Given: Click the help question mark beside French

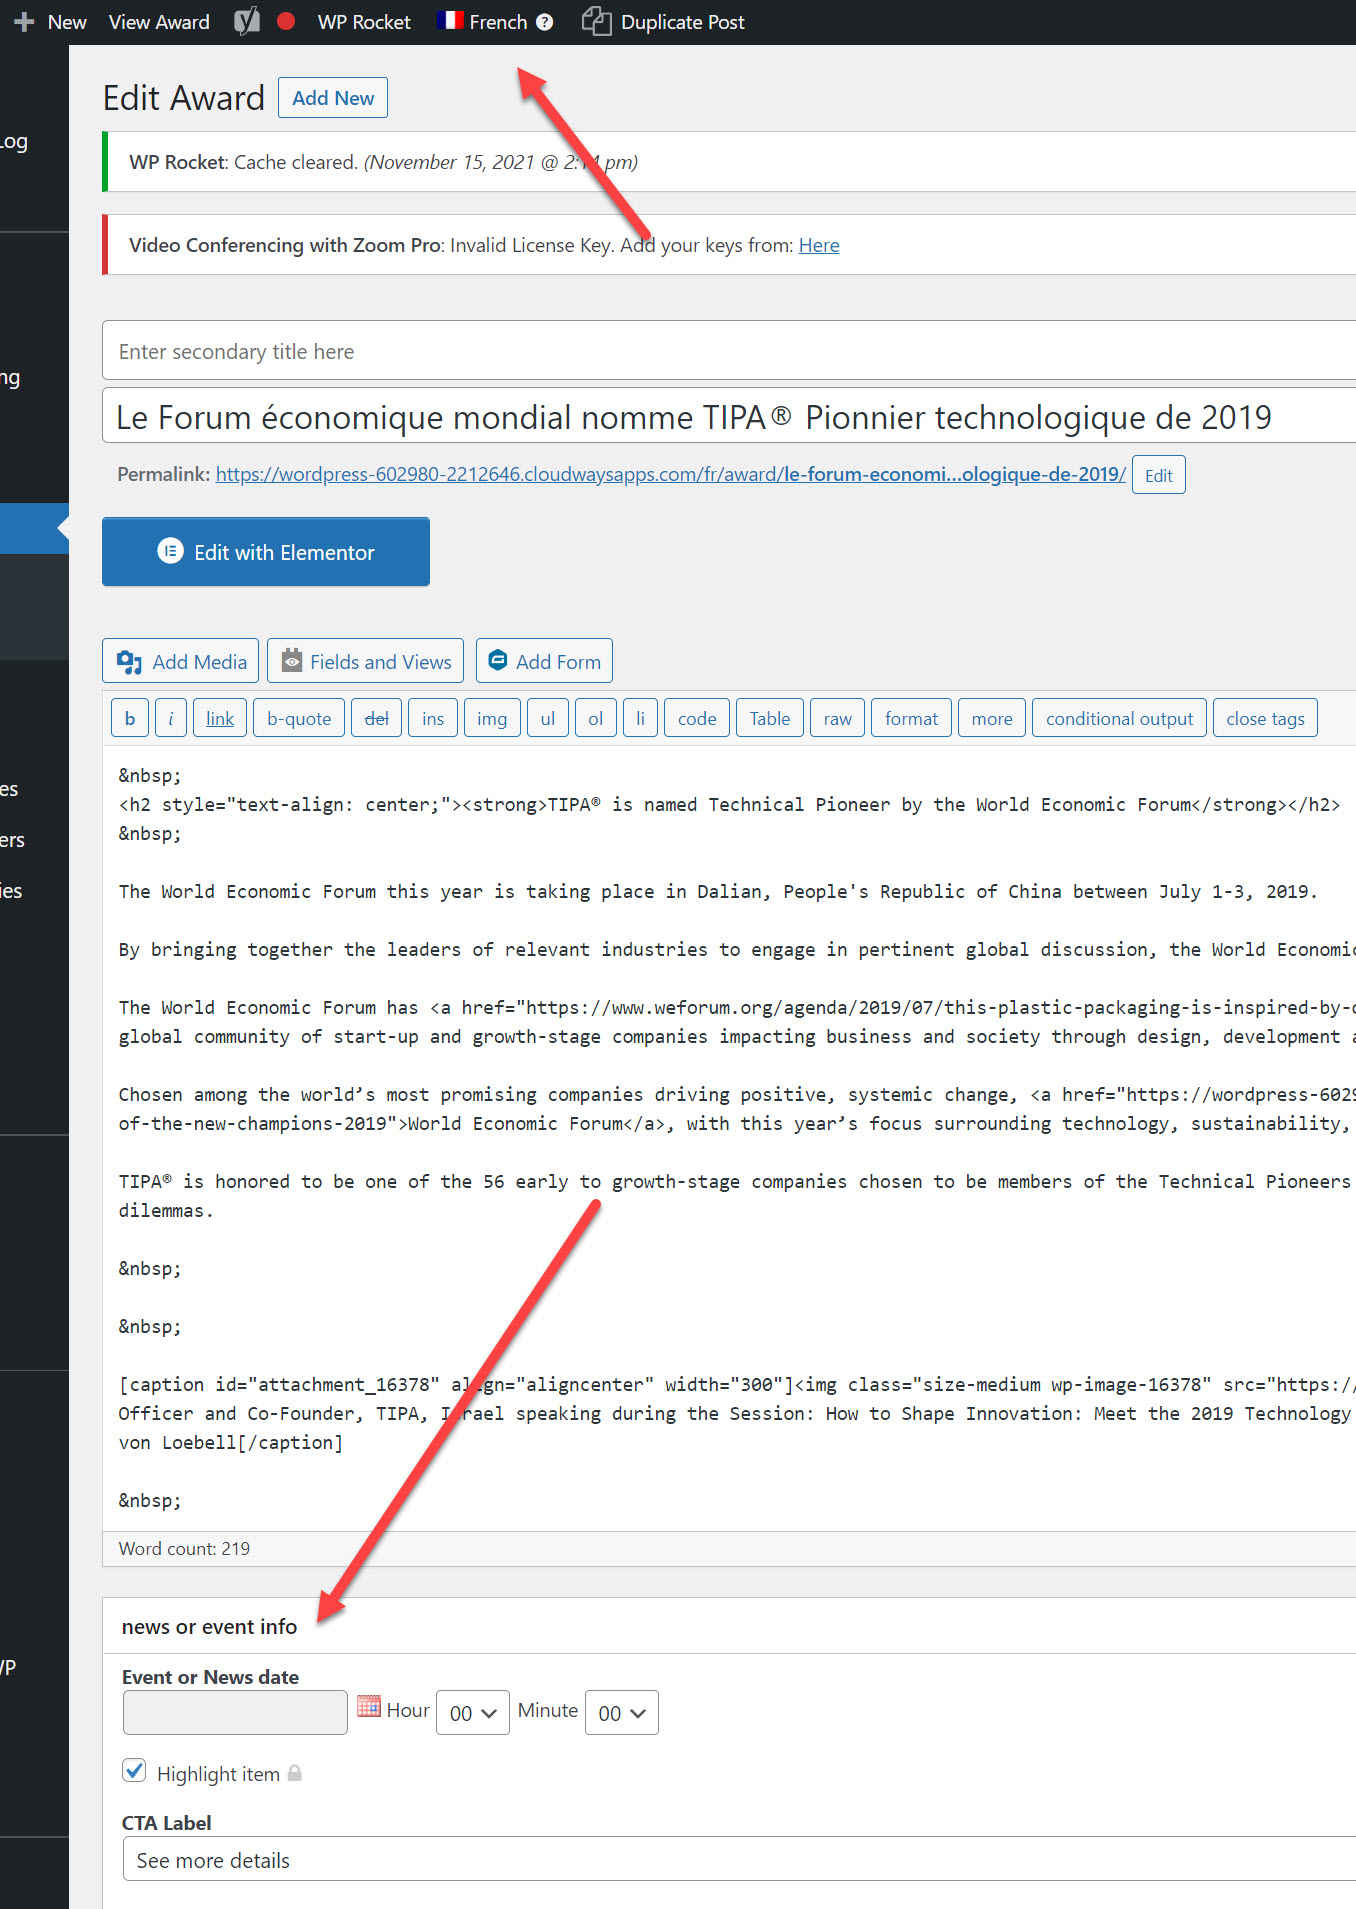Looking at the screenshot, I should pyautogui.click(x=544, y=22).
